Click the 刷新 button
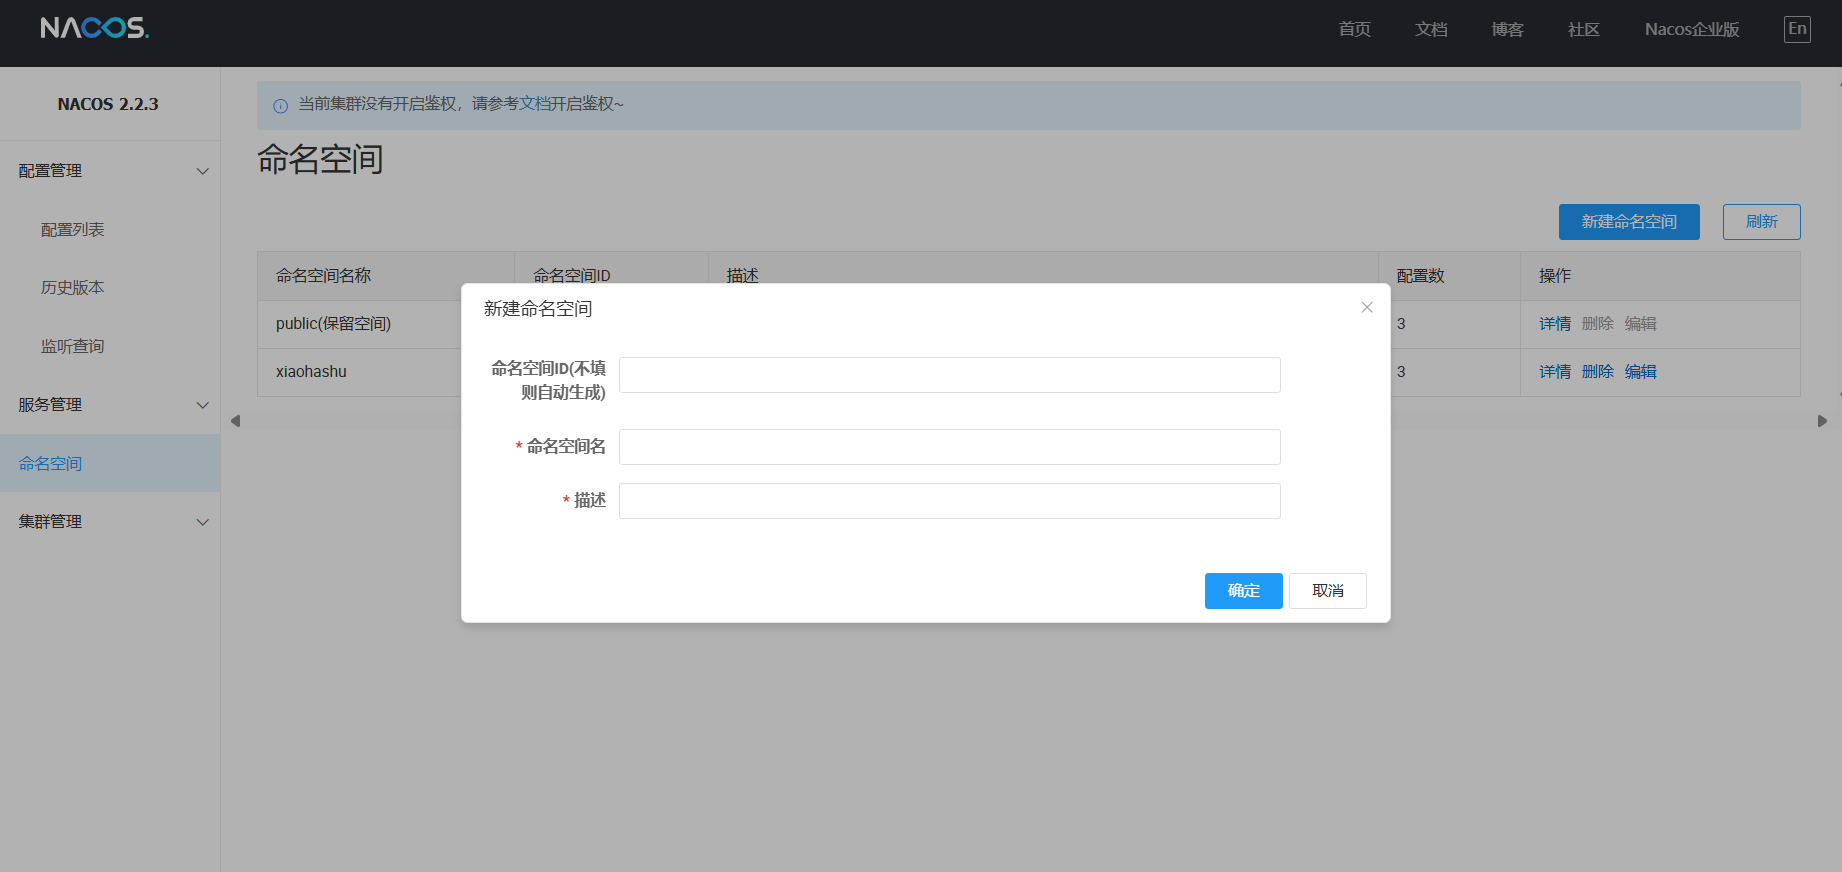Viewport: 1842px width, 872px height. tap(1761, 222)
